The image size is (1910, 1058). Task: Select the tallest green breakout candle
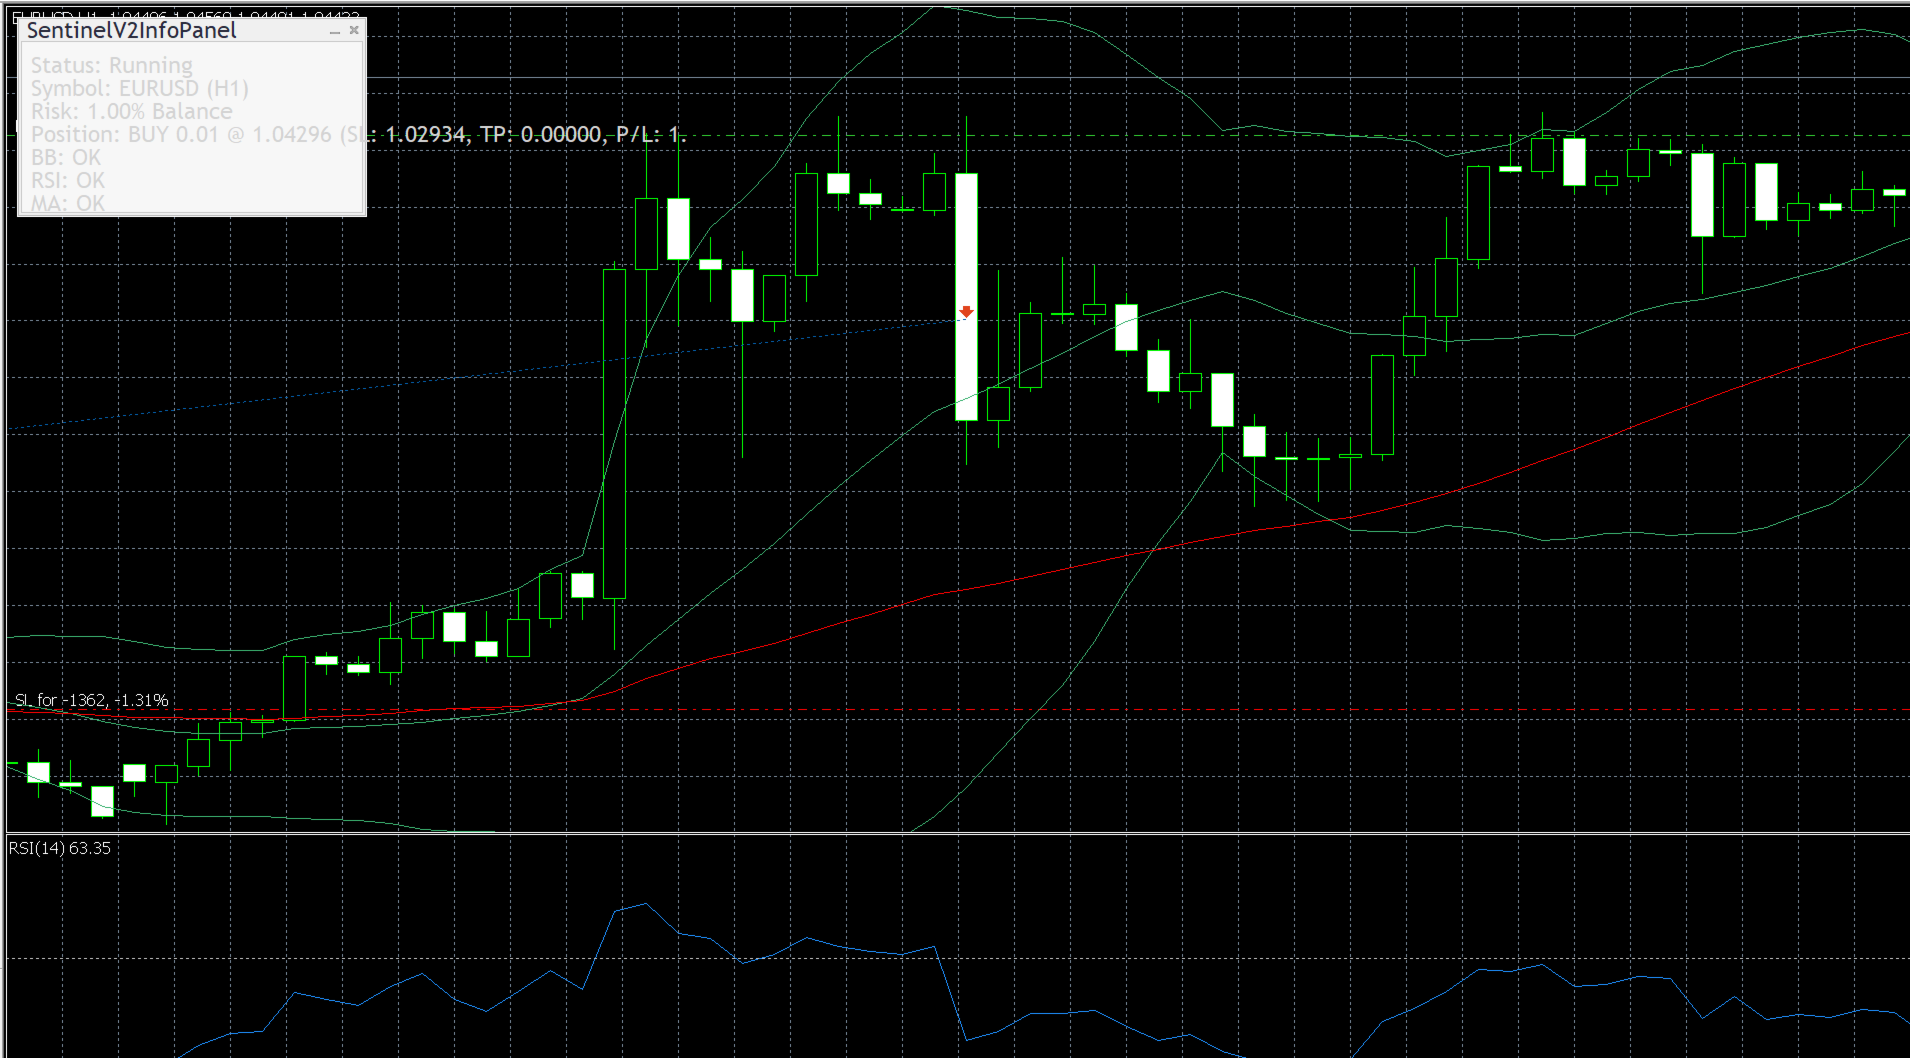[614, 434]
